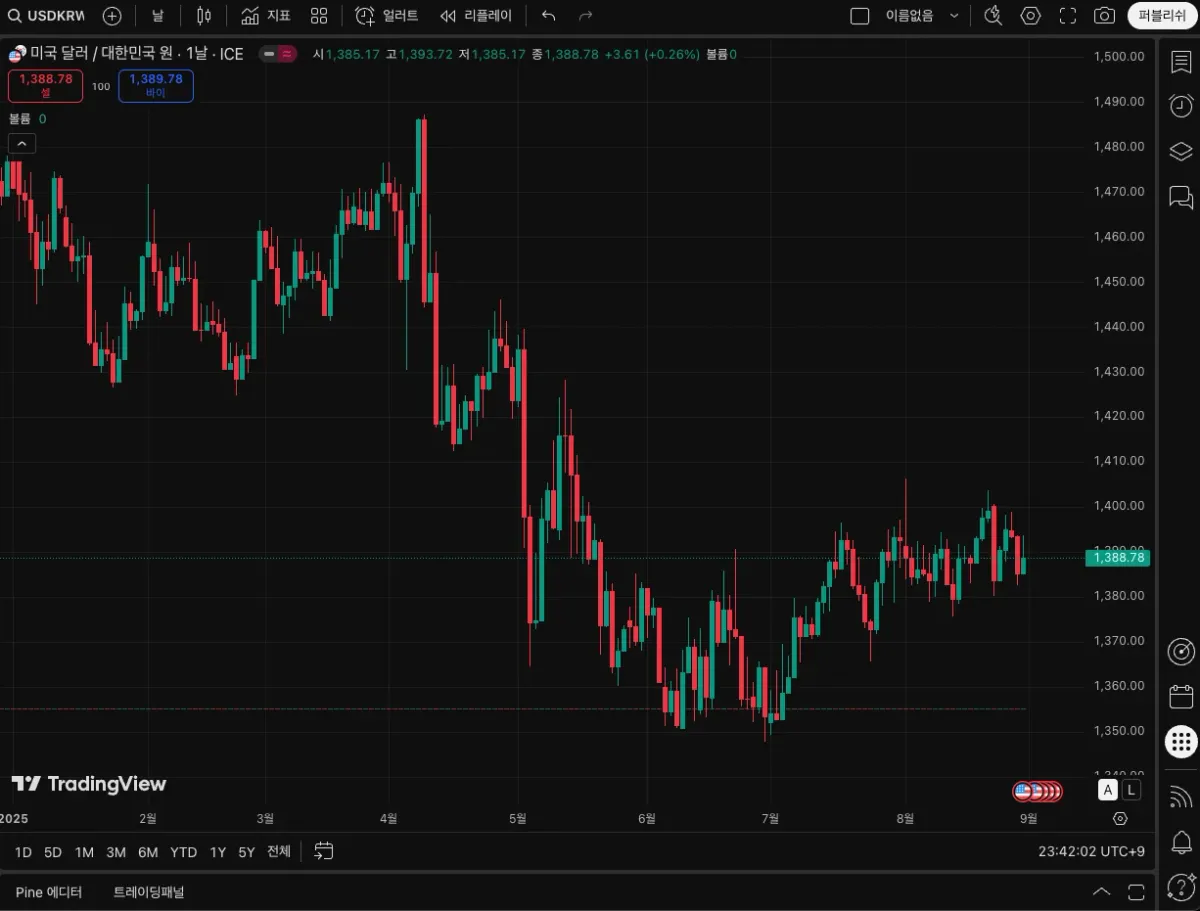Open the 트레이딩패널 tab
The image size is (1200, 911).
(149, 892)
